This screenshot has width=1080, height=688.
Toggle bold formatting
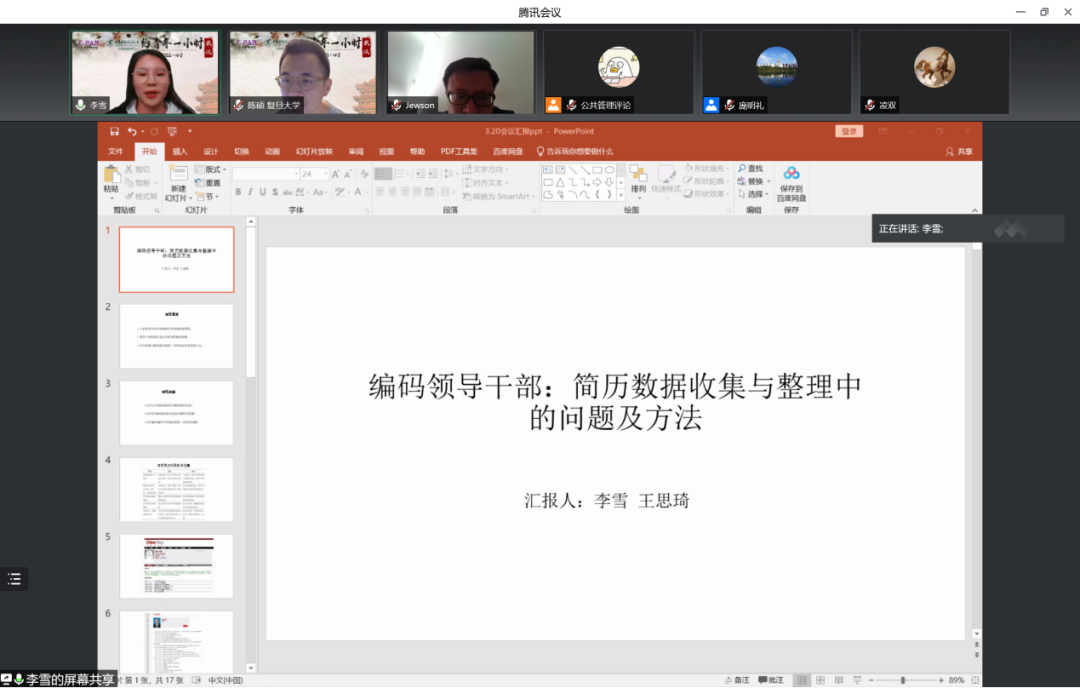click(x=237, y=192)
